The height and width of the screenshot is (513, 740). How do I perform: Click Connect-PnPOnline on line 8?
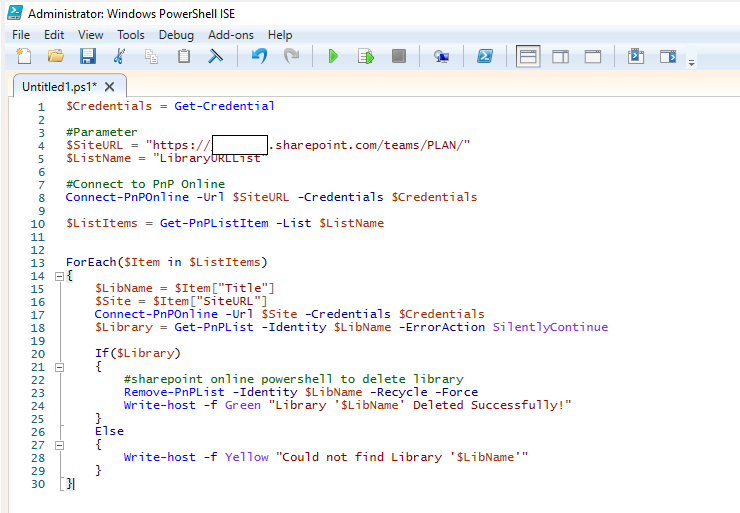coord(127,197)
